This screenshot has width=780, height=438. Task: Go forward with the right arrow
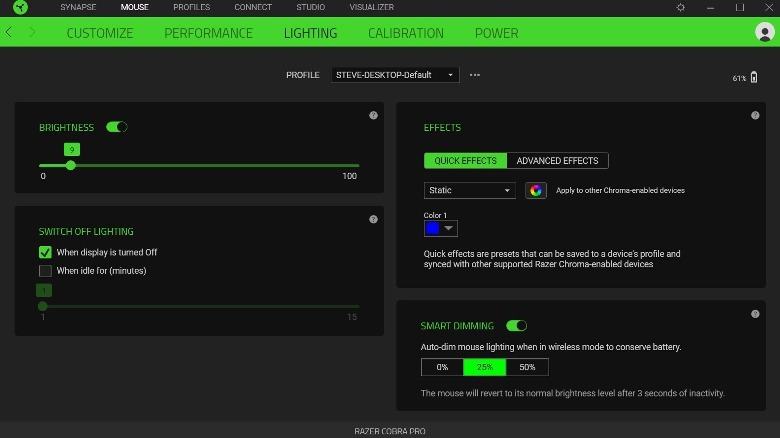[x=32, y=32]
